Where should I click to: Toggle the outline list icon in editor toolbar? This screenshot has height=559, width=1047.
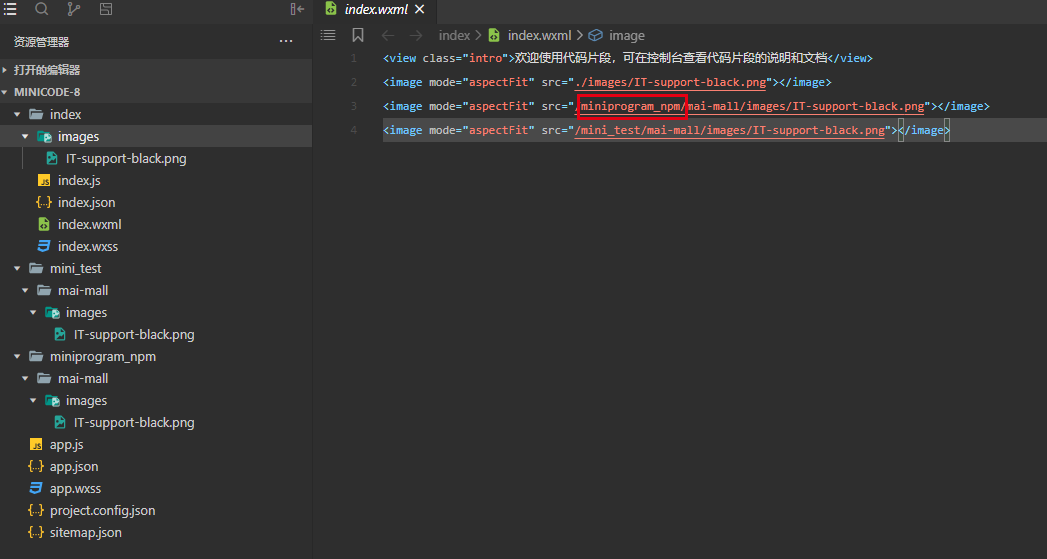328,35
